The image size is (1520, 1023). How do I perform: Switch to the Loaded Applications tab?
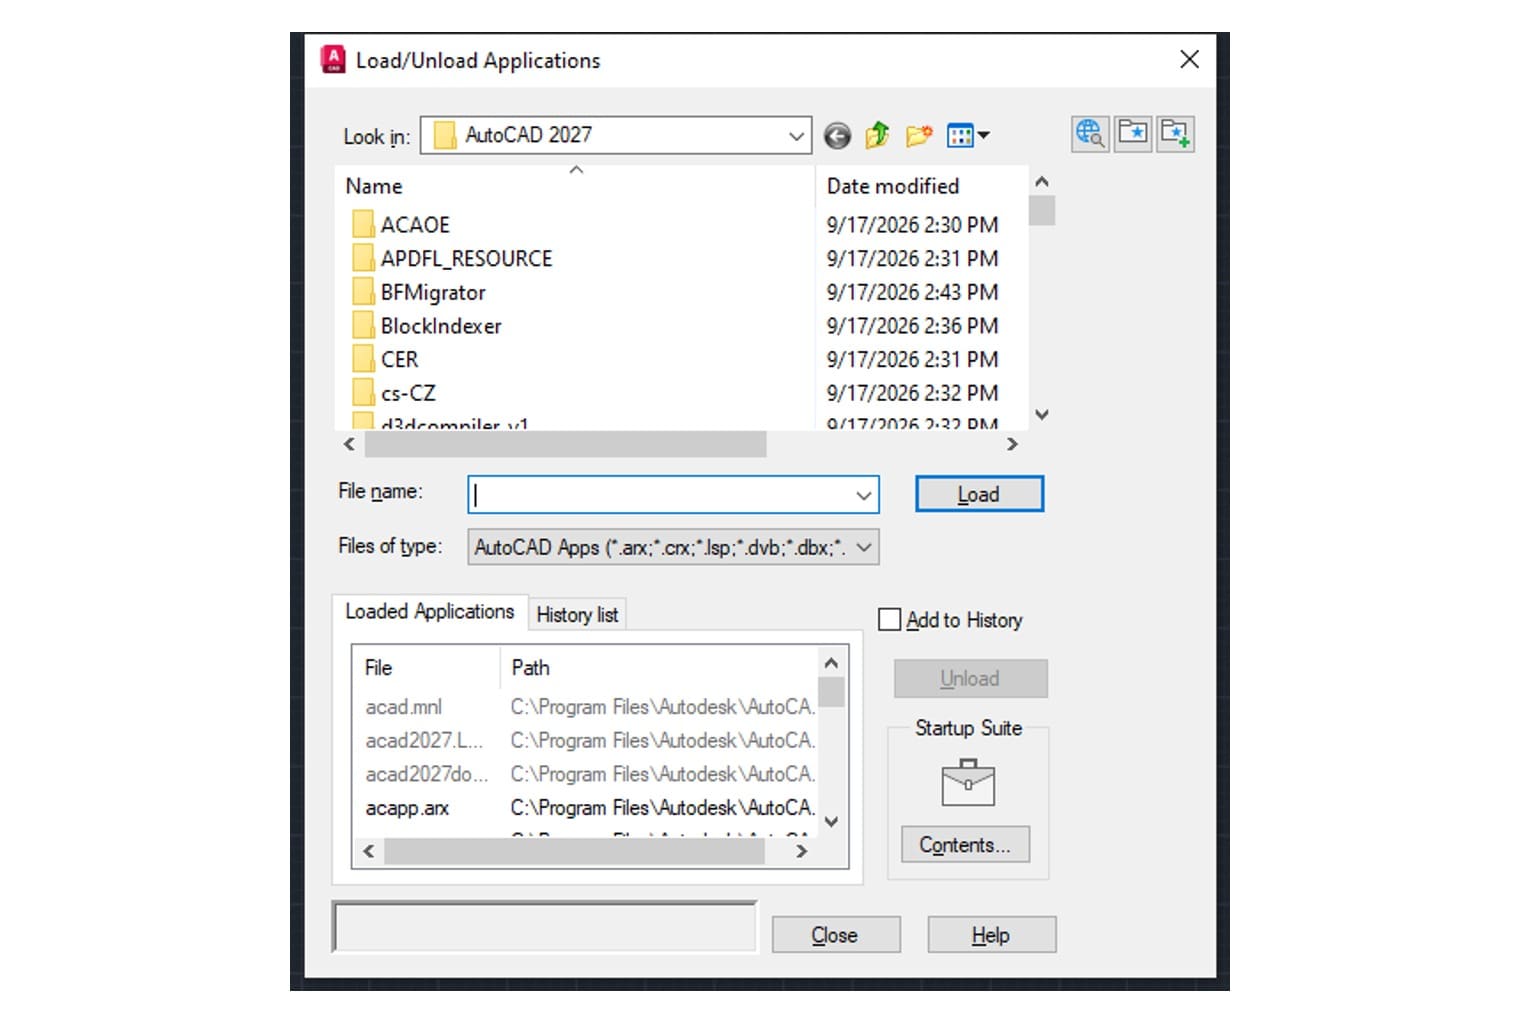(x=429, y=611)
